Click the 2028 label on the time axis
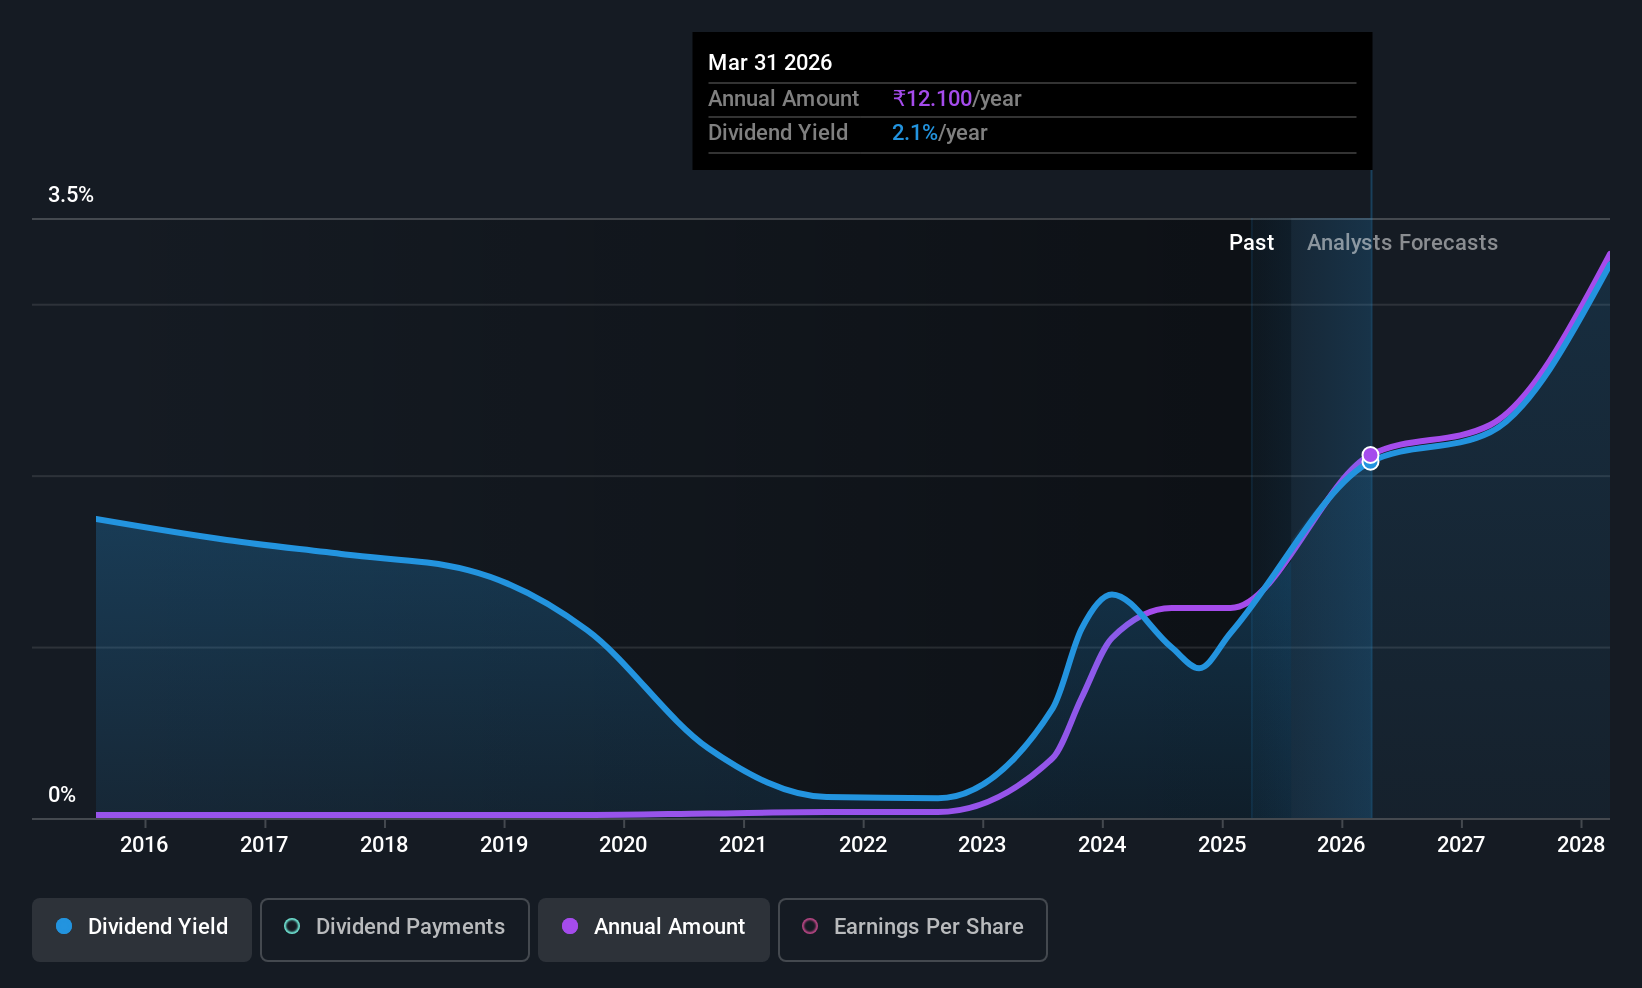 pos(1580,844)
